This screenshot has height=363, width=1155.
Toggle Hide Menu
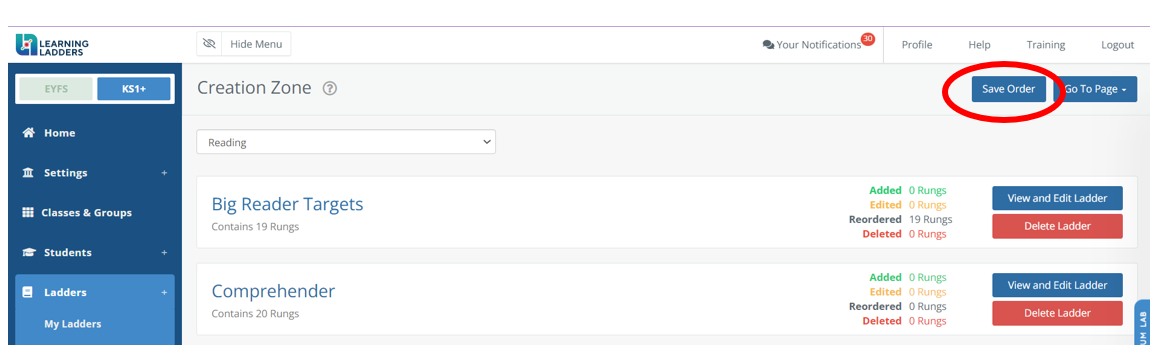coord(244,44)
